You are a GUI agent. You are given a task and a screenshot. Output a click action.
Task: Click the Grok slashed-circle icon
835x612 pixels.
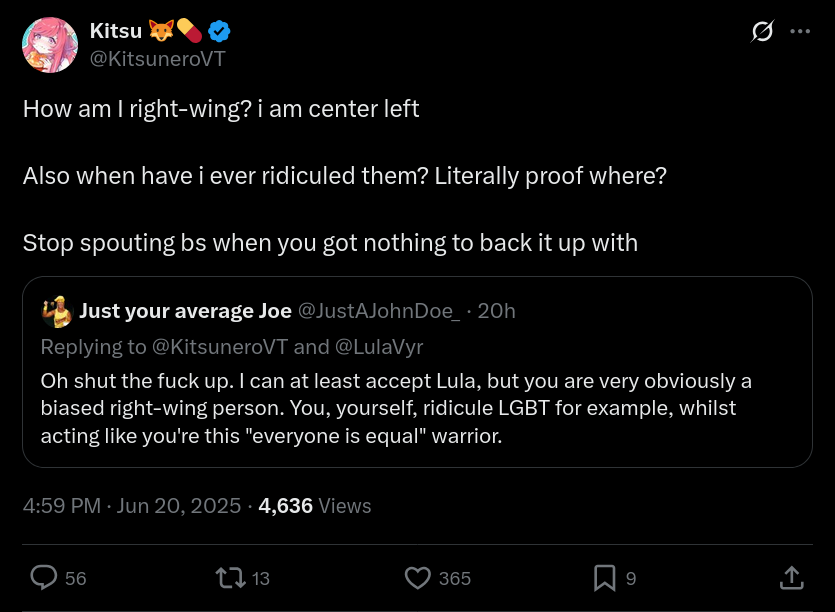(x=762, y=32)
